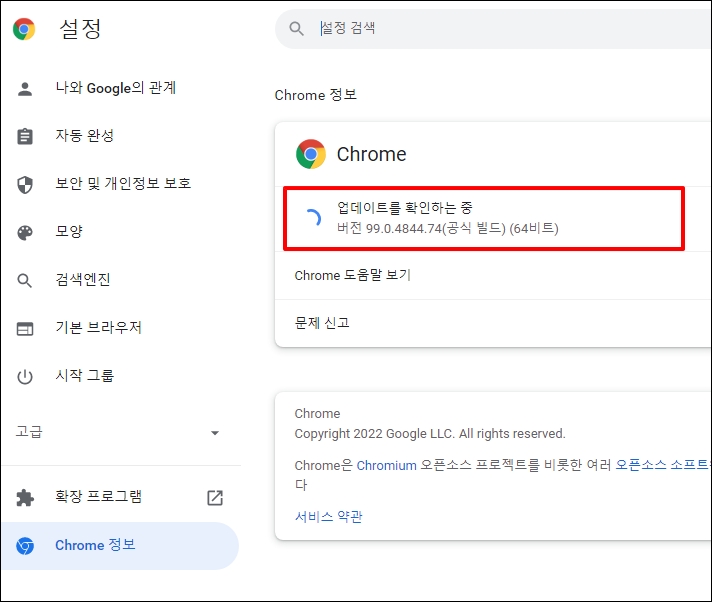Viewport: 712px width, 602px height.
Task: Click the update-checking spinner icon
Action: coord(313,218)
